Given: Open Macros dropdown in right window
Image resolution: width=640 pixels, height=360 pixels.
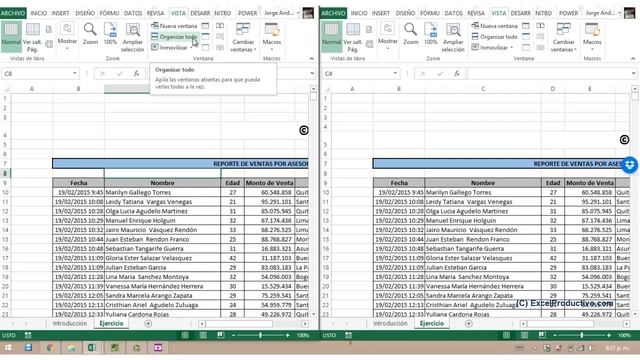Looking at the screenshot, I should 592,37.
